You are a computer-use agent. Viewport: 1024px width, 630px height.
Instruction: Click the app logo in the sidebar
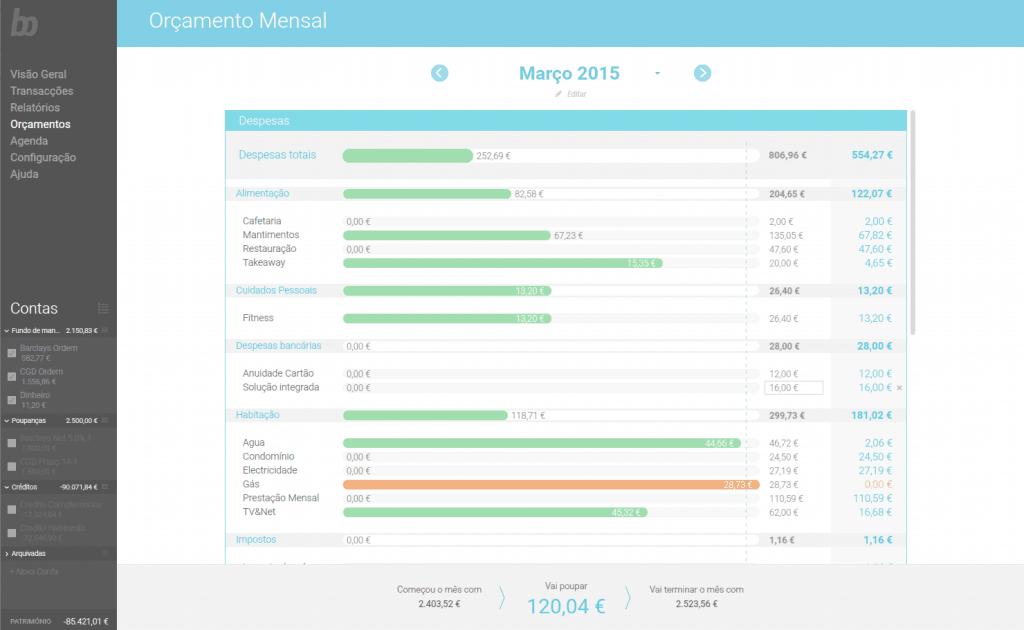24,23
